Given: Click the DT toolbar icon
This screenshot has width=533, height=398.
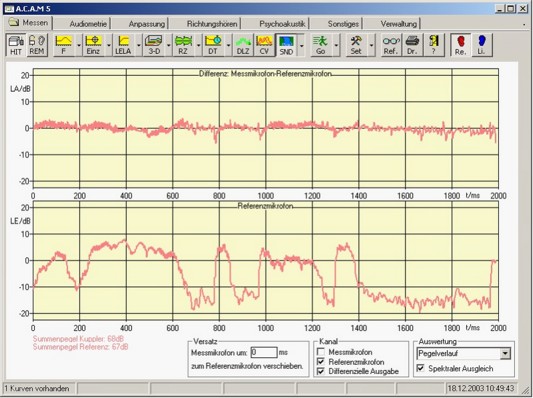Looking at the screenshot, I should point(213,45).
